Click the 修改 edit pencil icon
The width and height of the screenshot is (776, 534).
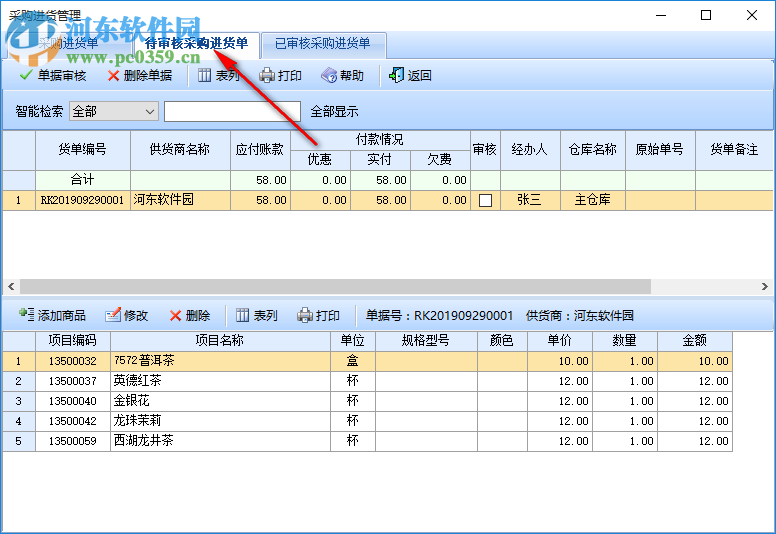pyautogui.click(x=113, y=315)
